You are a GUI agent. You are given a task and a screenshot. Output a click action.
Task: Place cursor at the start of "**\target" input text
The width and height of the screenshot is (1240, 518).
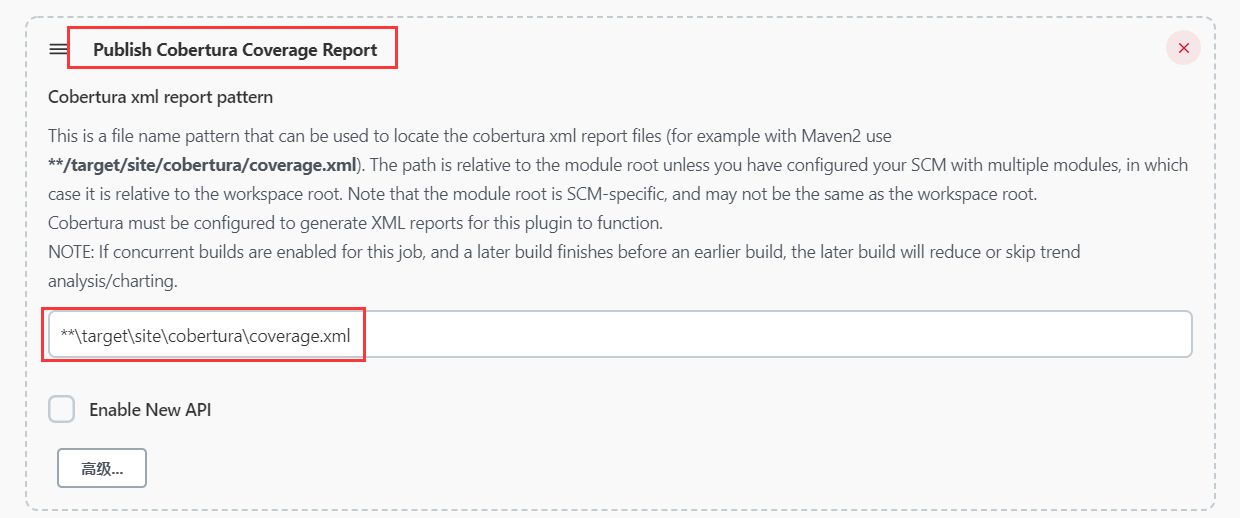coord(62,336)
